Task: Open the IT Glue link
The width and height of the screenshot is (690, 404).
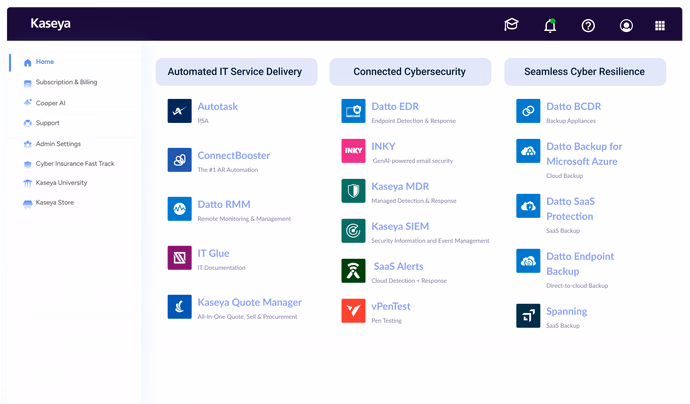Action: [x=213, y=253]
